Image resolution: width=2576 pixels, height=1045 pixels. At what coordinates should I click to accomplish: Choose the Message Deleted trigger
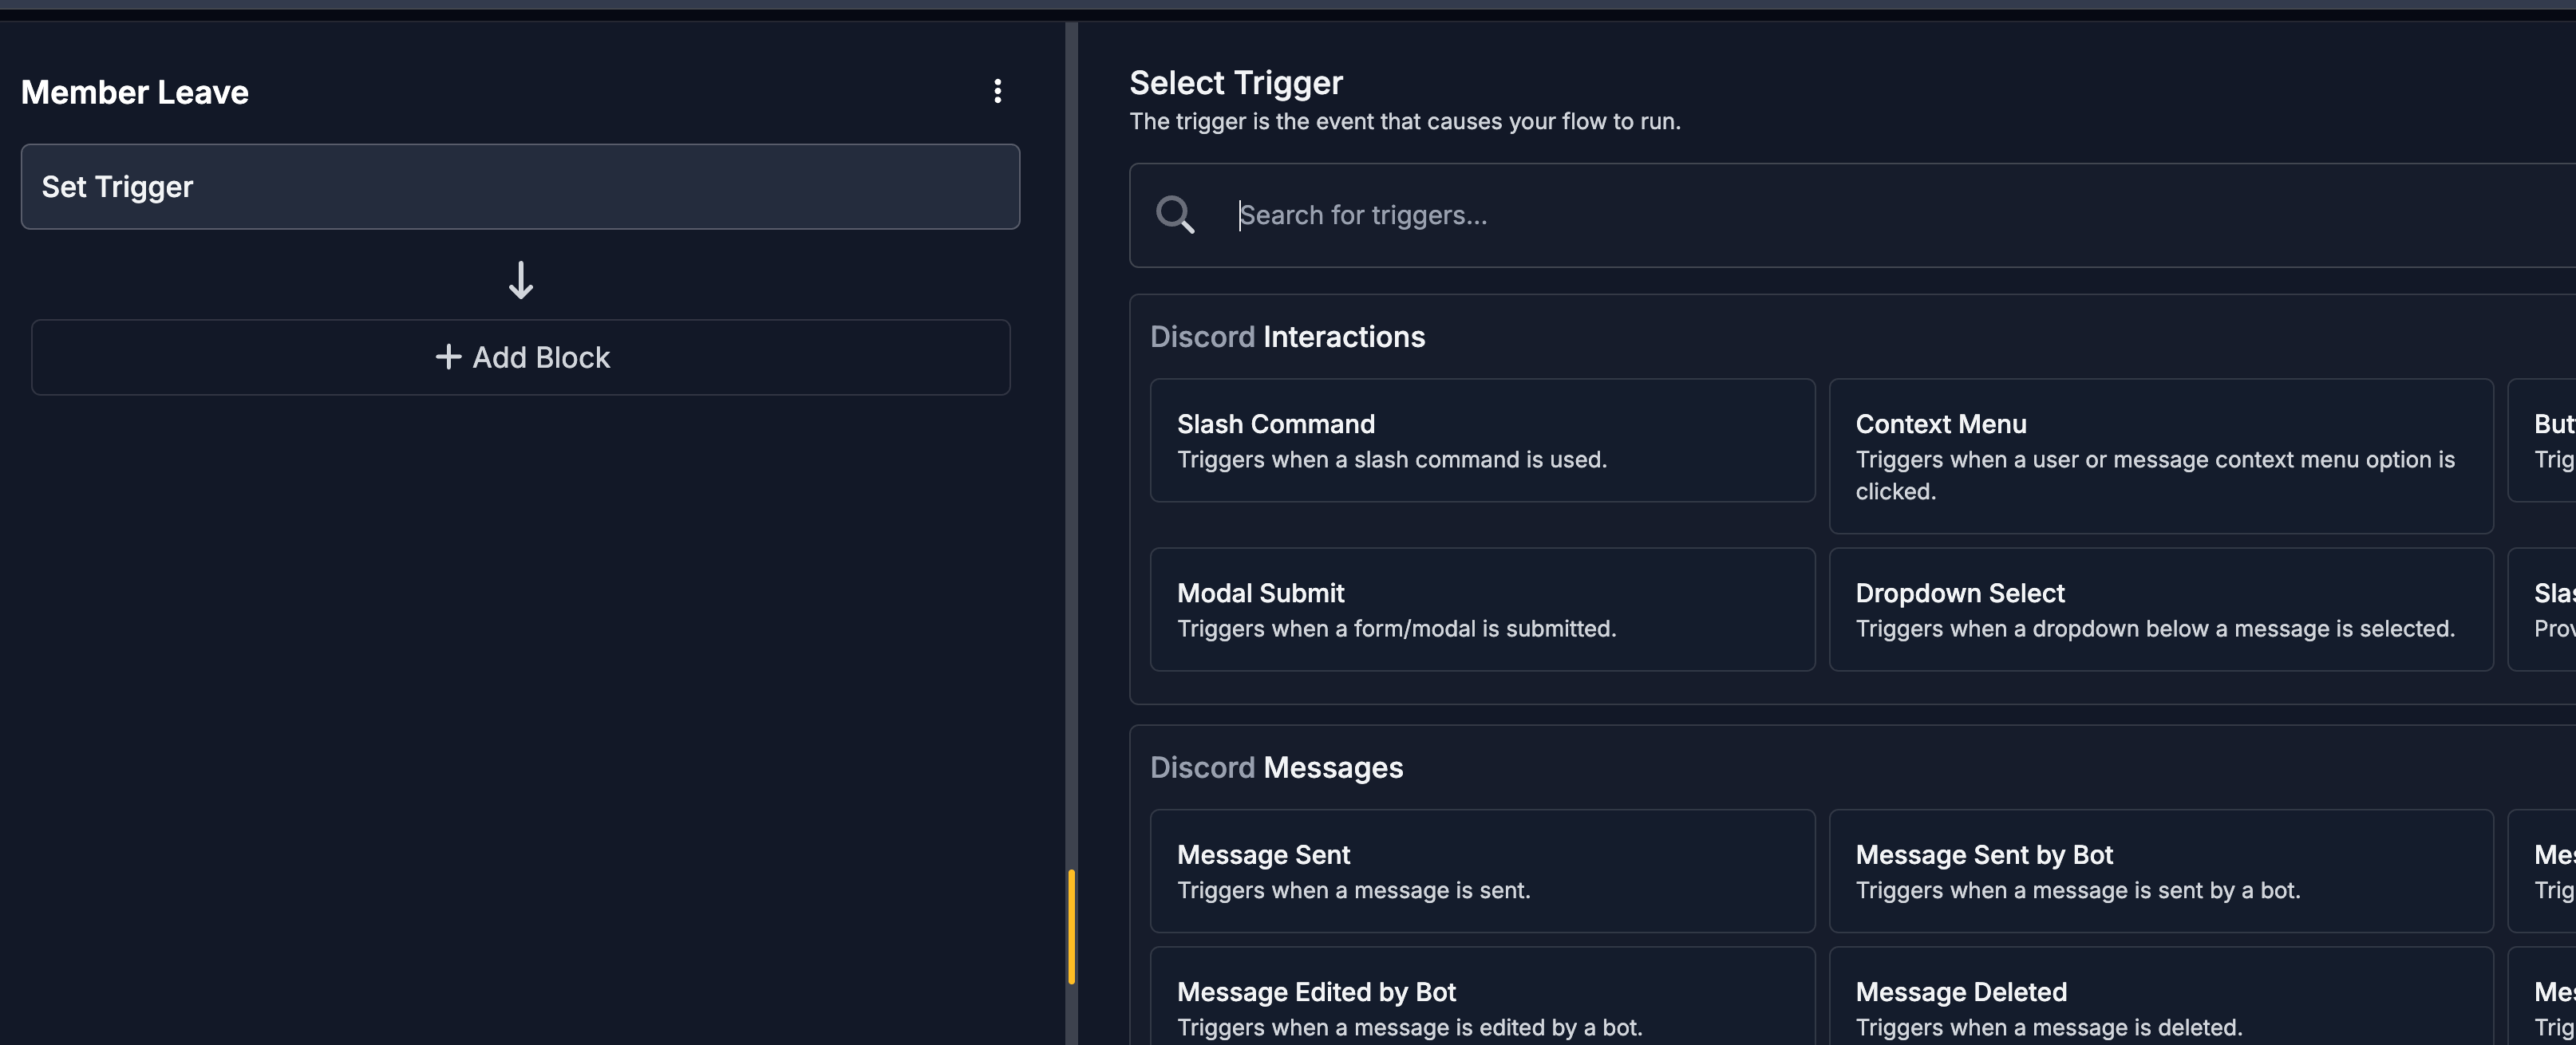[x=2161, y=997]
